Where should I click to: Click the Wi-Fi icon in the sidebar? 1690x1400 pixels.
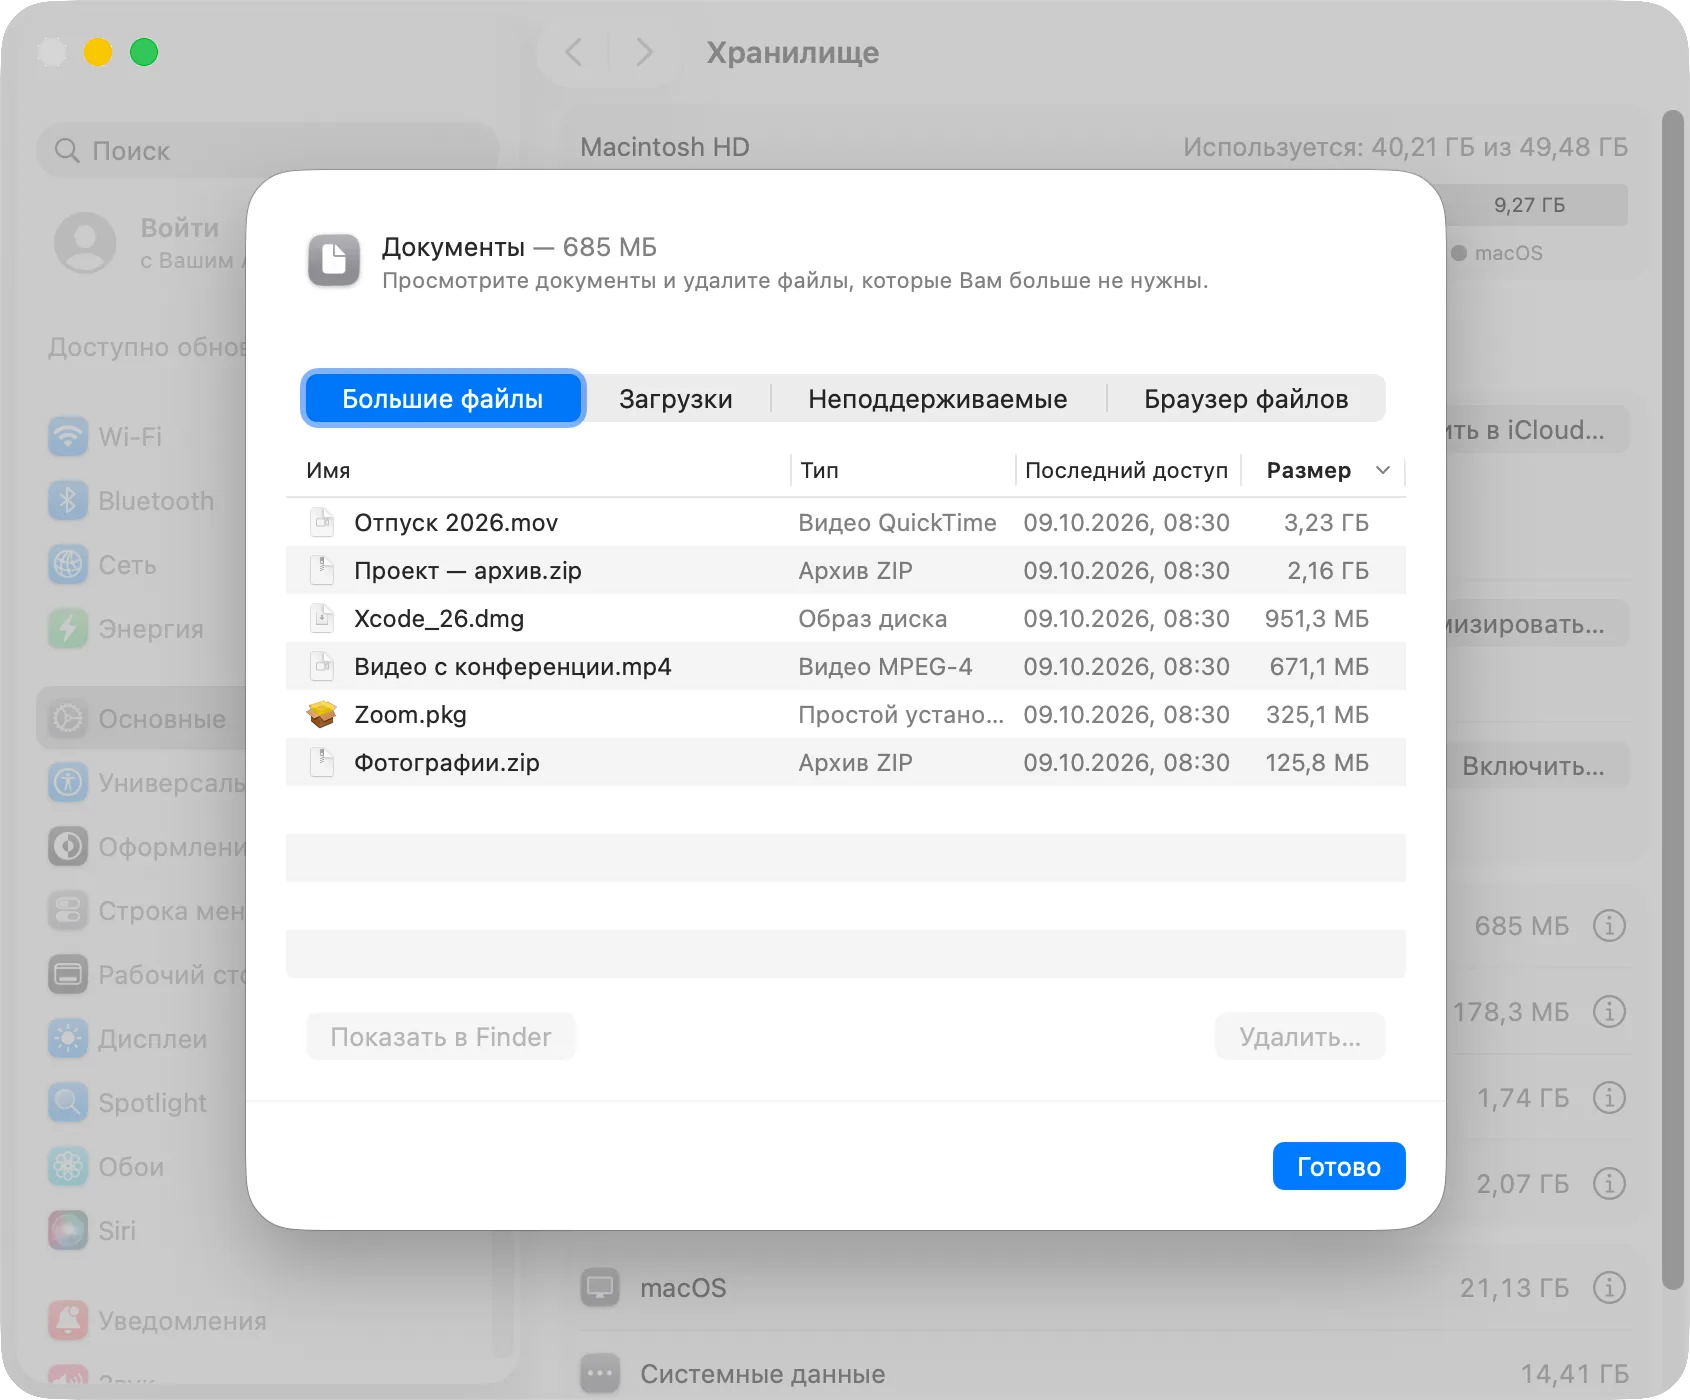coord(68,437)
